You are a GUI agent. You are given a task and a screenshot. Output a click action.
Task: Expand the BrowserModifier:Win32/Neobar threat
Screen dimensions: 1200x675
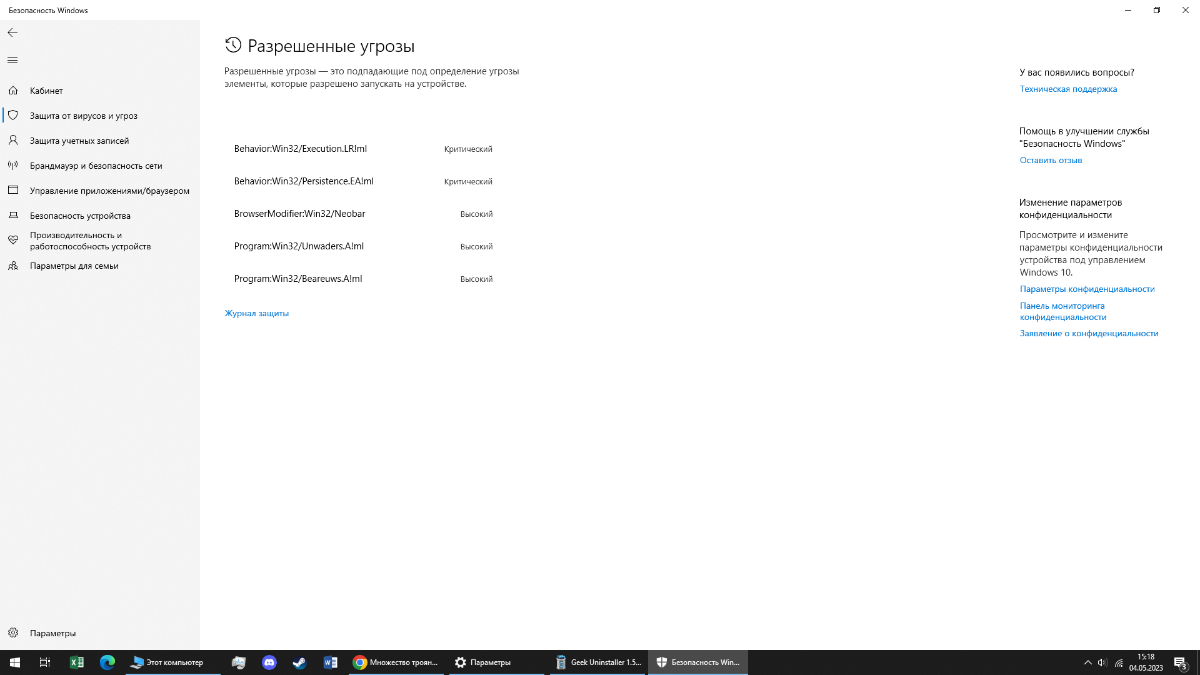pos(363,214)
